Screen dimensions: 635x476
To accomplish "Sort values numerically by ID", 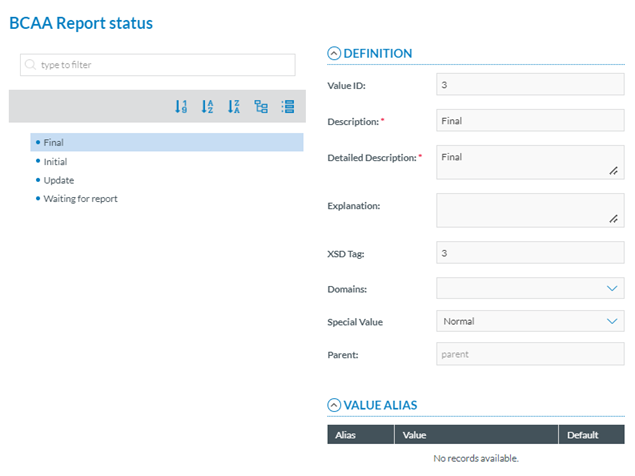I will (x=181, y=107).
